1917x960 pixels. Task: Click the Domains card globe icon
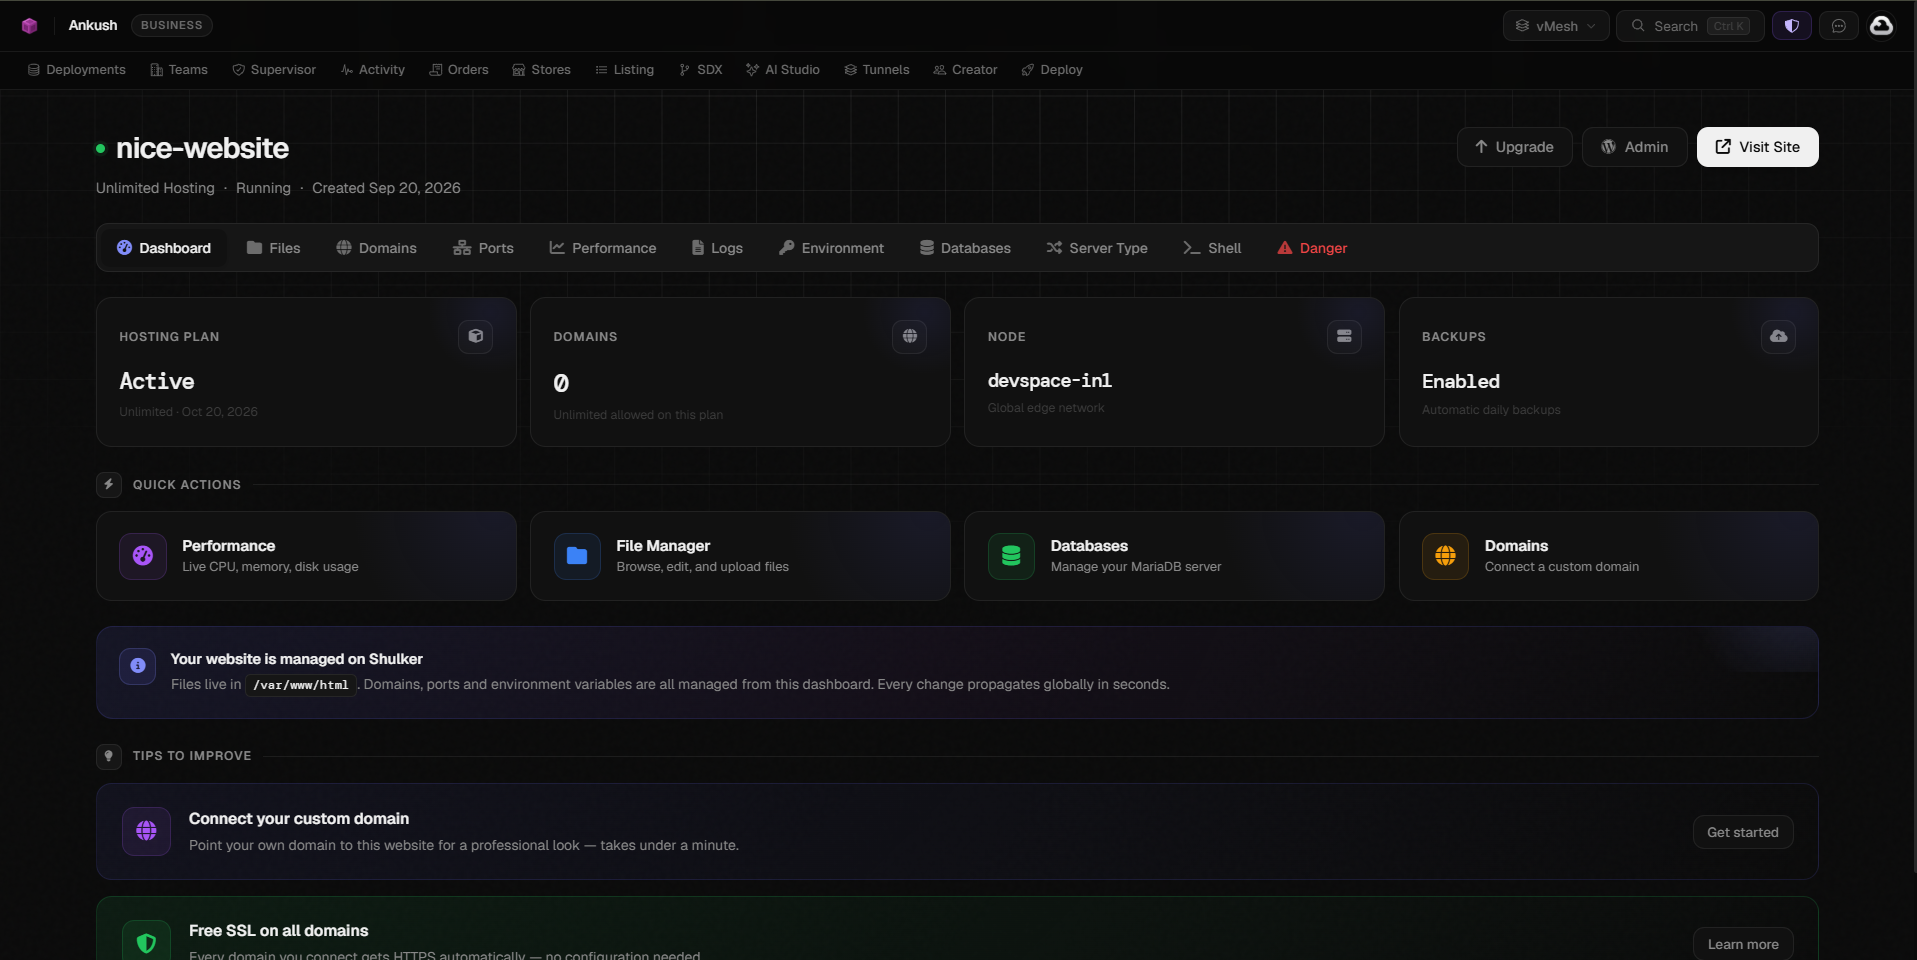click(x=909, y=336)
